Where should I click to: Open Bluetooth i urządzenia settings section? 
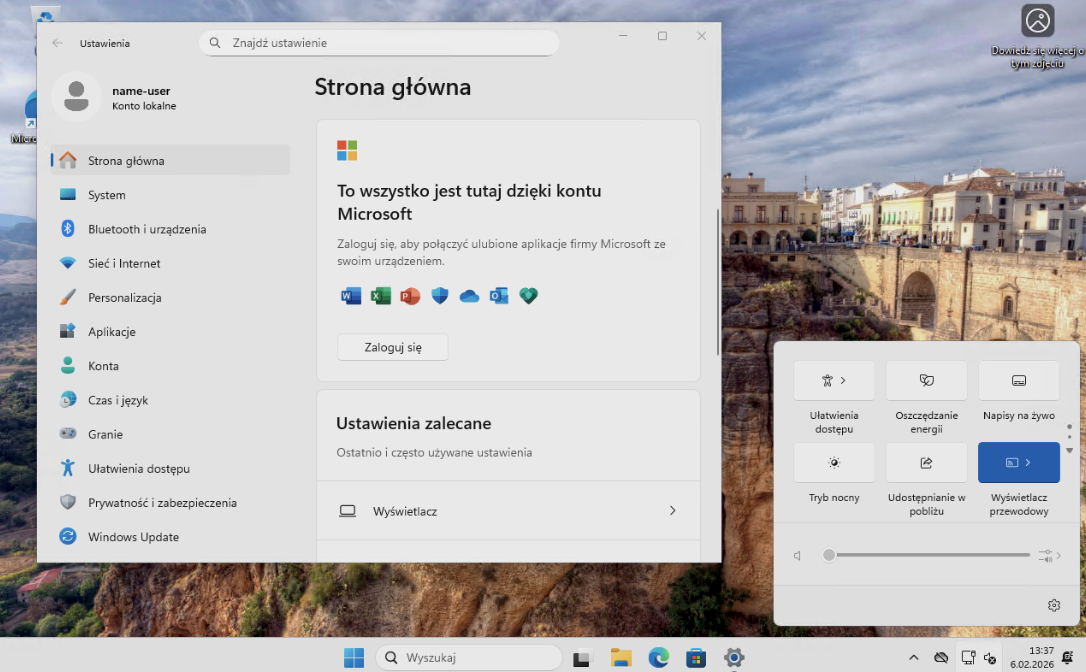[x=147, y=229]
